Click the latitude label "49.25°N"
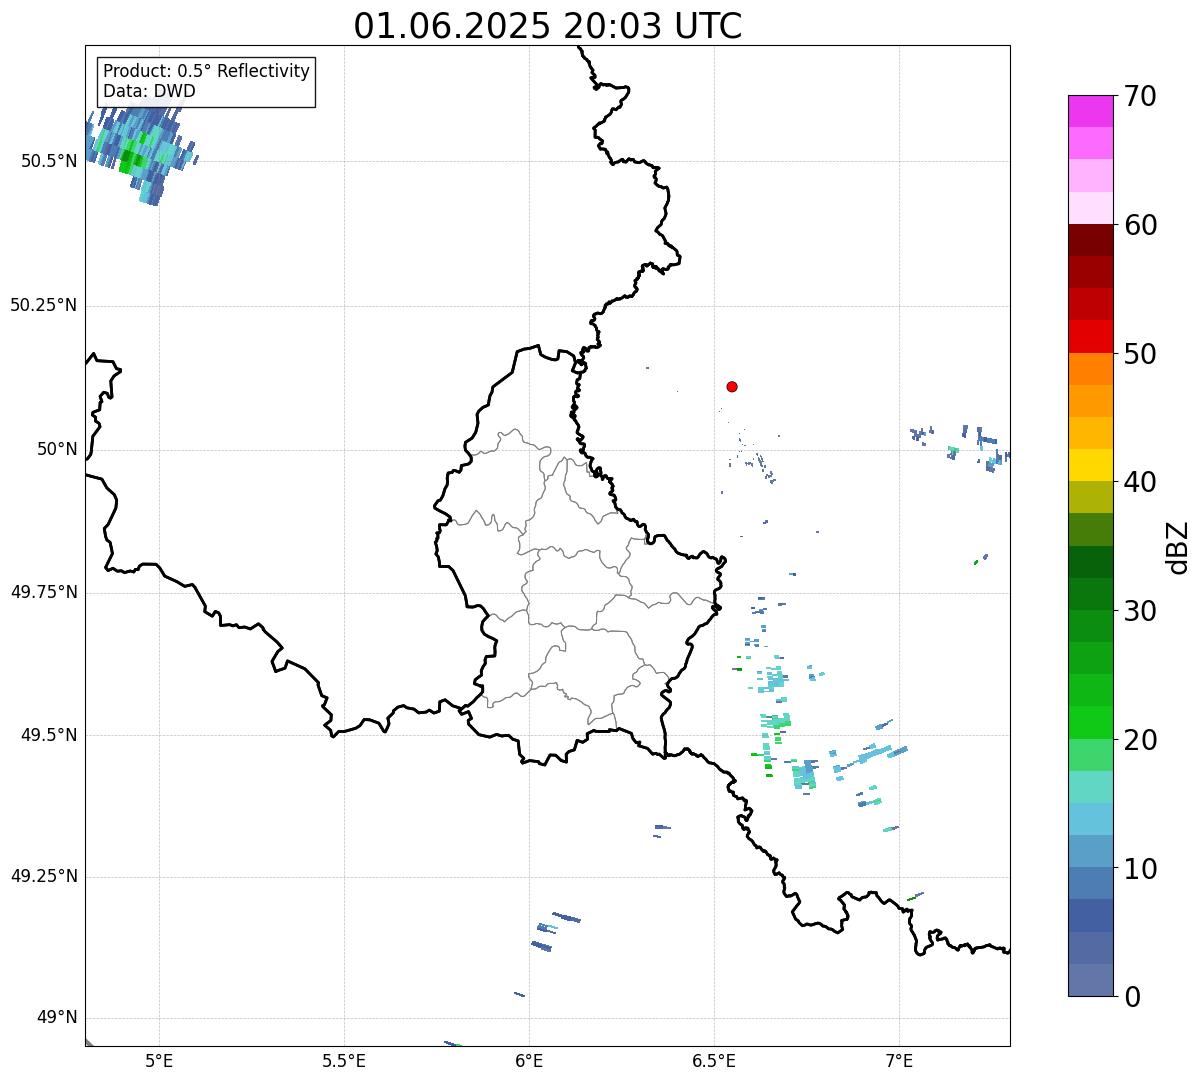This screenshot has width=1202, height=1081. click(44, 876)
